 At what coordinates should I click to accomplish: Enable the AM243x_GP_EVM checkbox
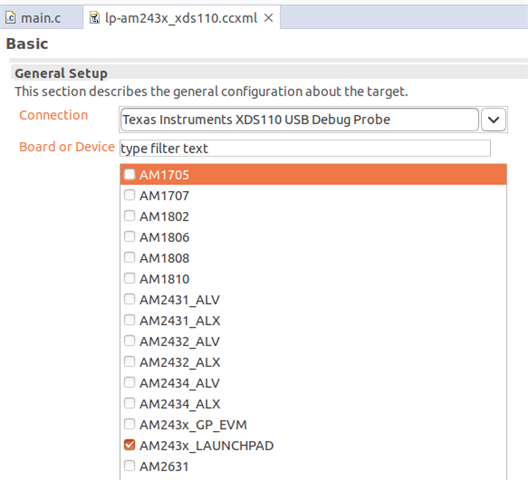pyautogui.click(x=130, y=424)
